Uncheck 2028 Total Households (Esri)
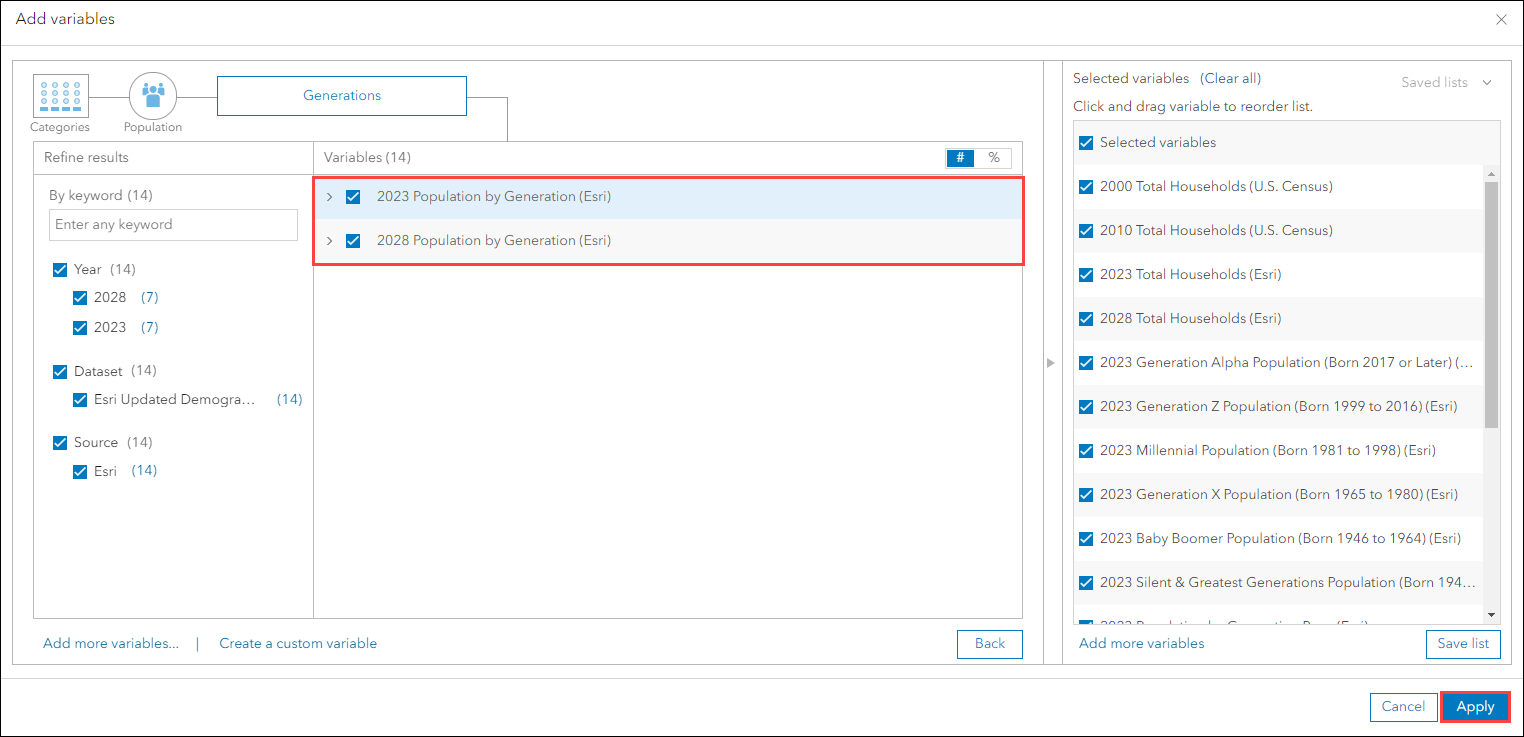 pos(1086,319)
